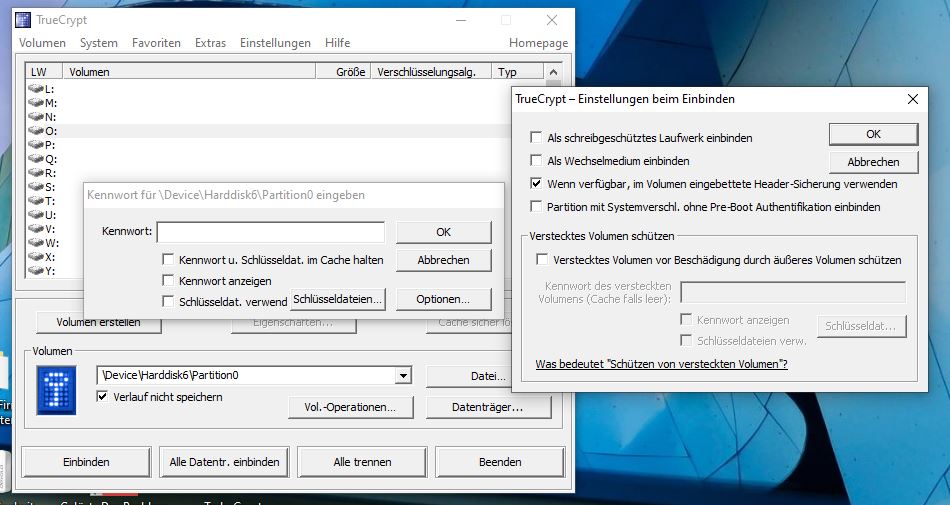Click 'Volumen erstellen' button
The image size is (950, 505).
coord(99,322)
